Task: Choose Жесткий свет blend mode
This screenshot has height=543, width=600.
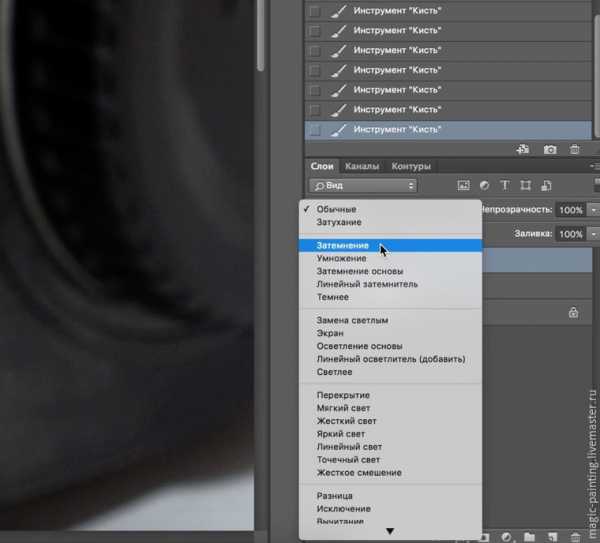Action: (x=390, y=421)
